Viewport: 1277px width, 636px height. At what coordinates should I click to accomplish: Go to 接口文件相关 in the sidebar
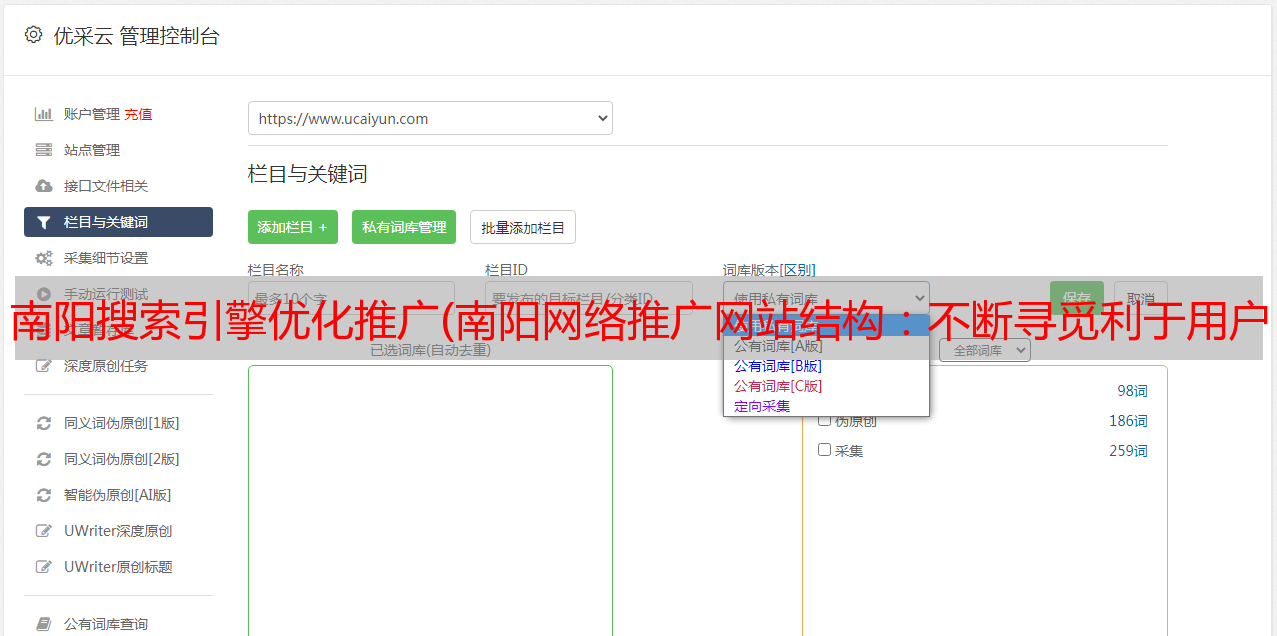(x=106, y=186)
